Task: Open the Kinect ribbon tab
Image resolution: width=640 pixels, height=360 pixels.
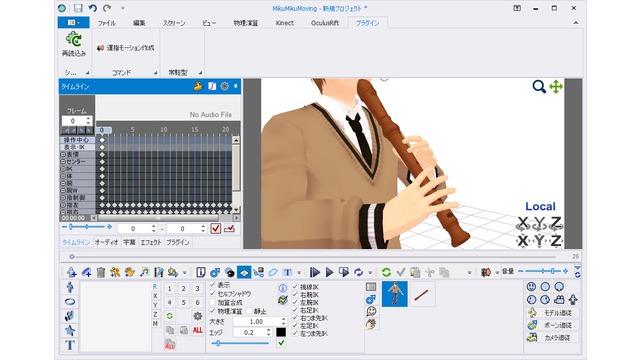Action: click(x=284, y=23)
